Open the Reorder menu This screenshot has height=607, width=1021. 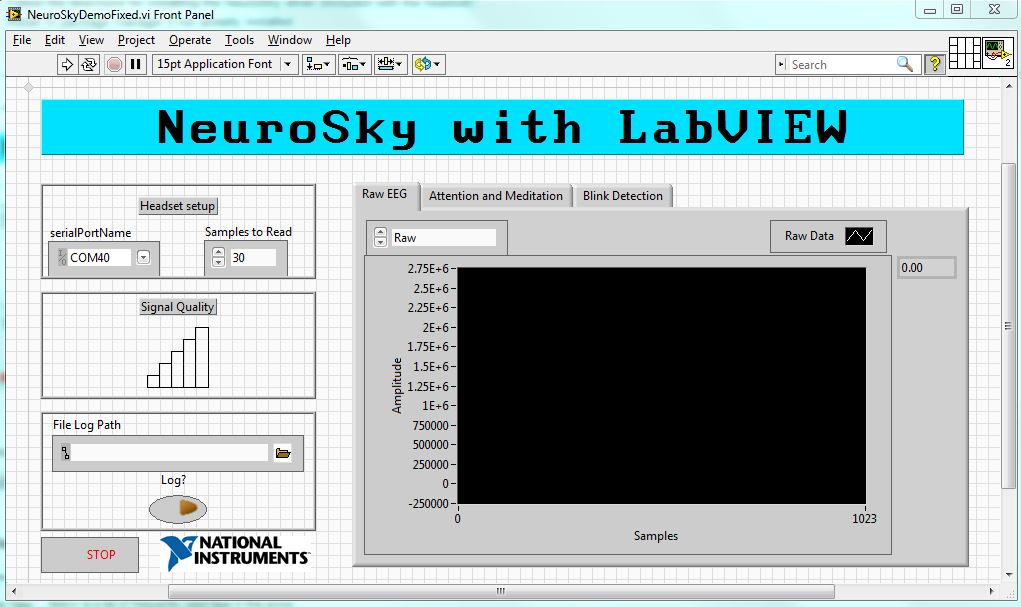point(428,64)
